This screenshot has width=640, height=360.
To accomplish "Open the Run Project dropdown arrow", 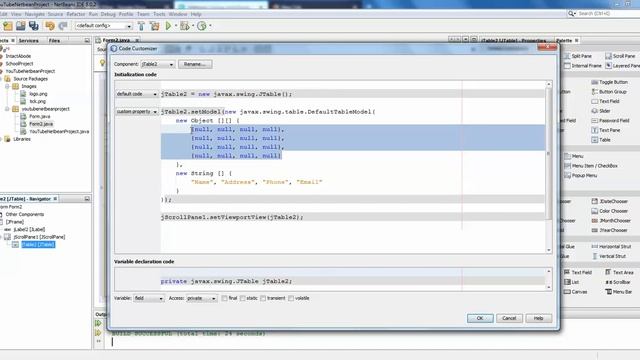I will point(176,26).
